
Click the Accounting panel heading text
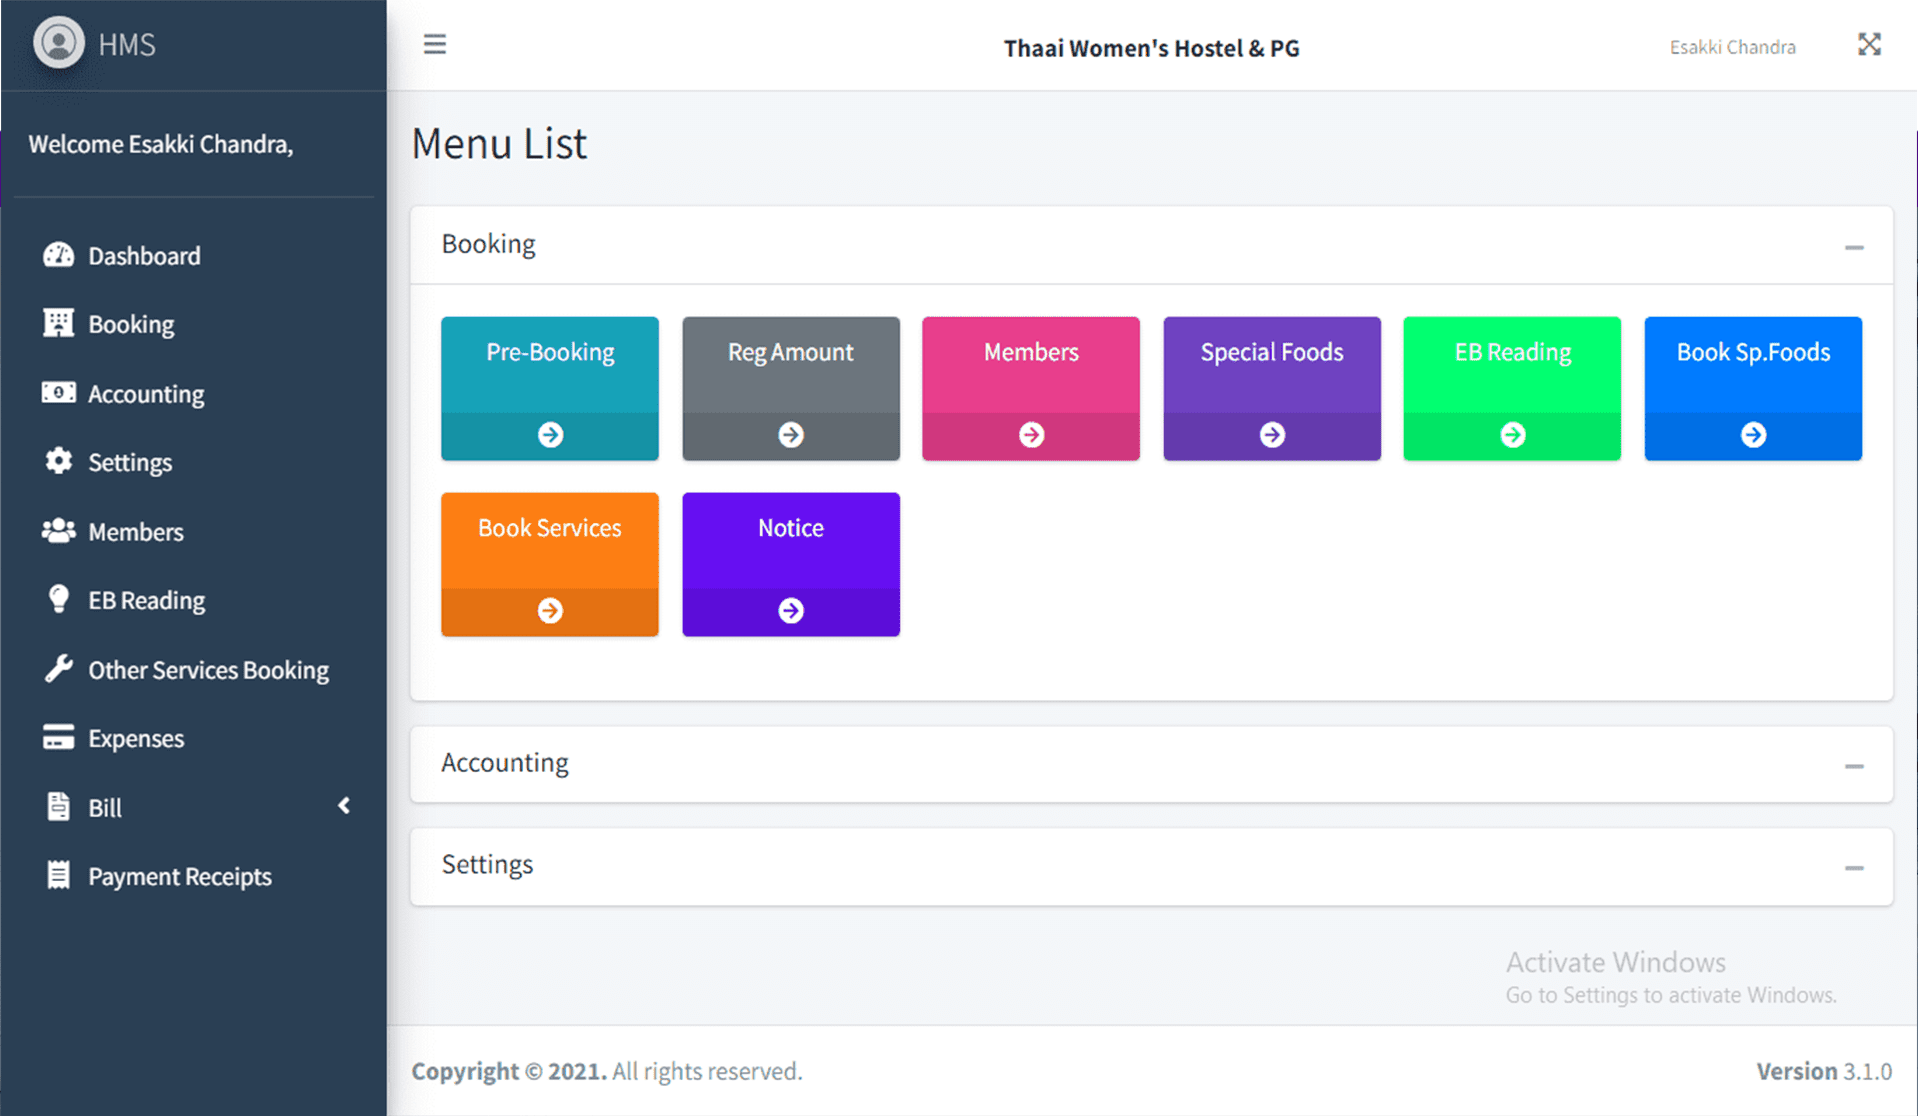tap(505, 763)
